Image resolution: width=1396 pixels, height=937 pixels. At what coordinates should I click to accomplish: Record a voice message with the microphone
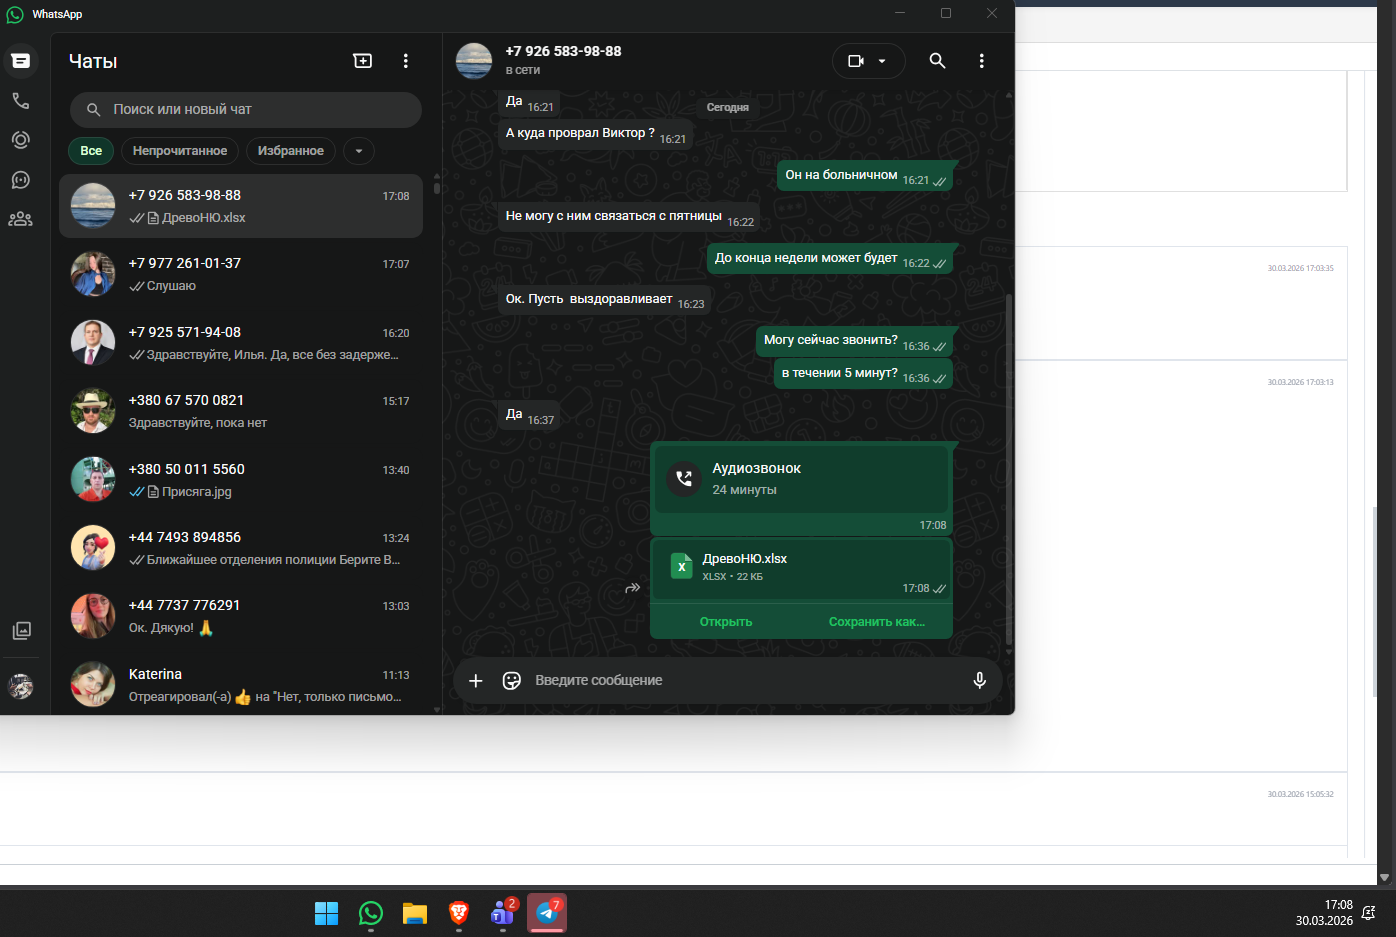tap(980, 680)
